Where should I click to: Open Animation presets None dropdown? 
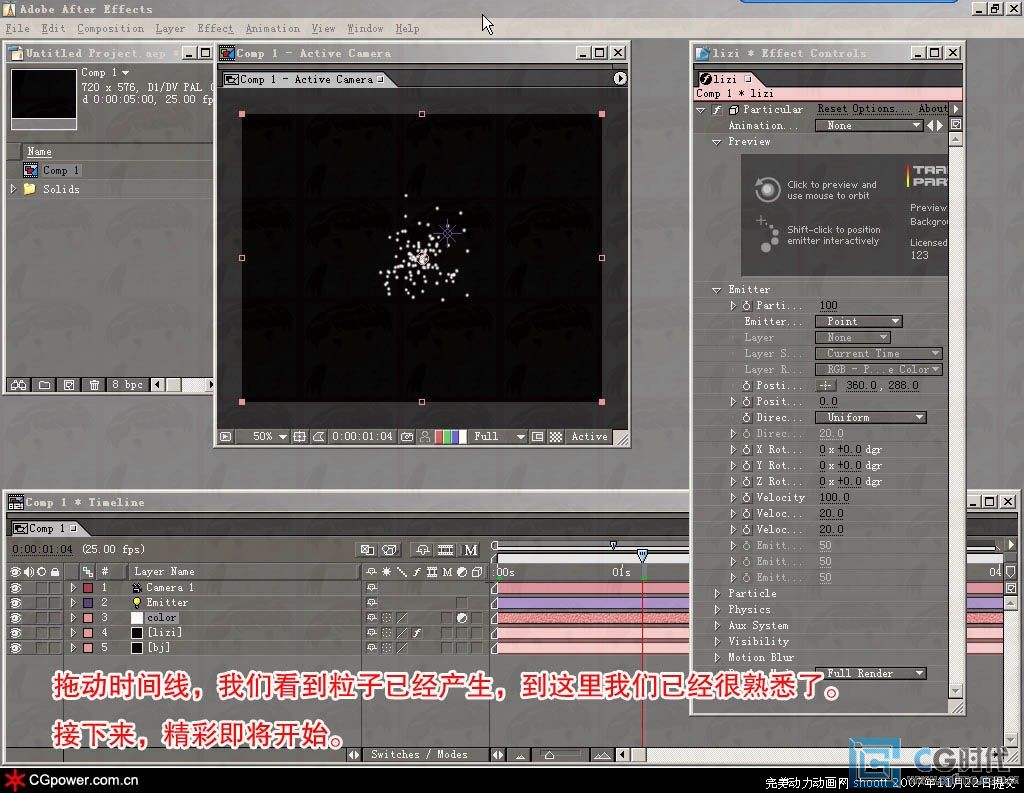click(x=869, y=125)
